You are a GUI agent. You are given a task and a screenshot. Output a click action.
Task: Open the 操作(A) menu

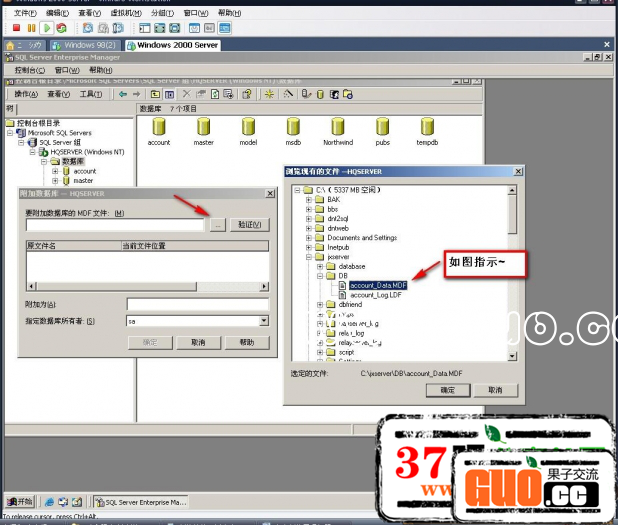[25, 94]
